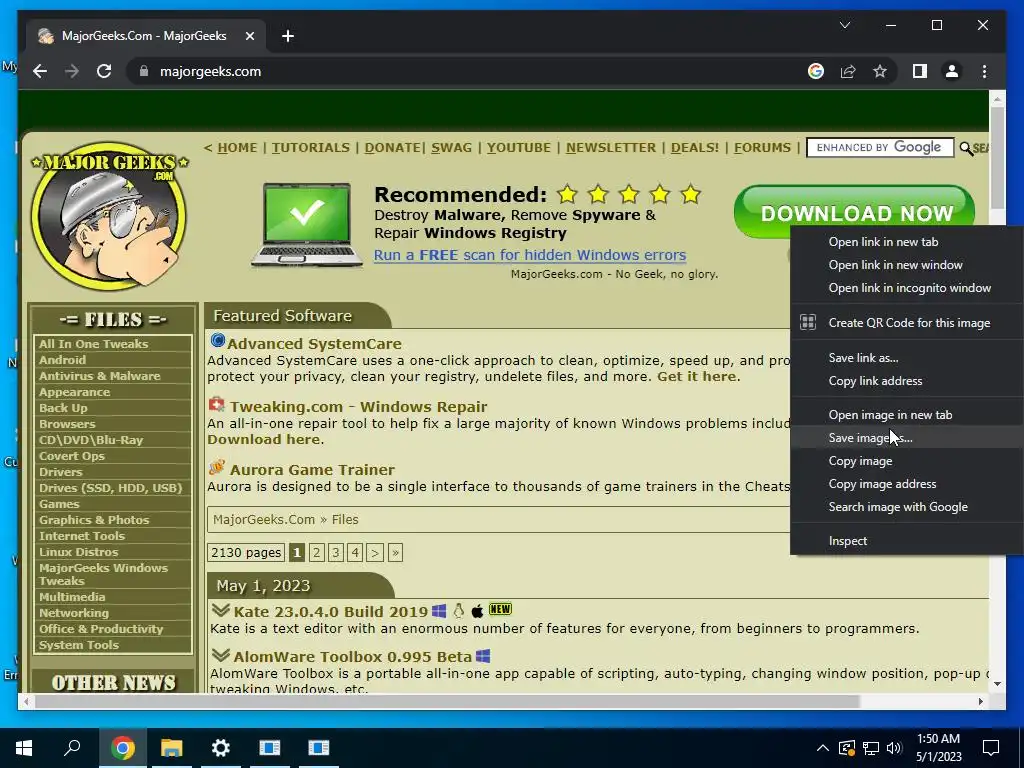The width and height of the screenshot is (1024, 768).
Task: Select Create QR Code for this image
Action: tap(907, 323)
